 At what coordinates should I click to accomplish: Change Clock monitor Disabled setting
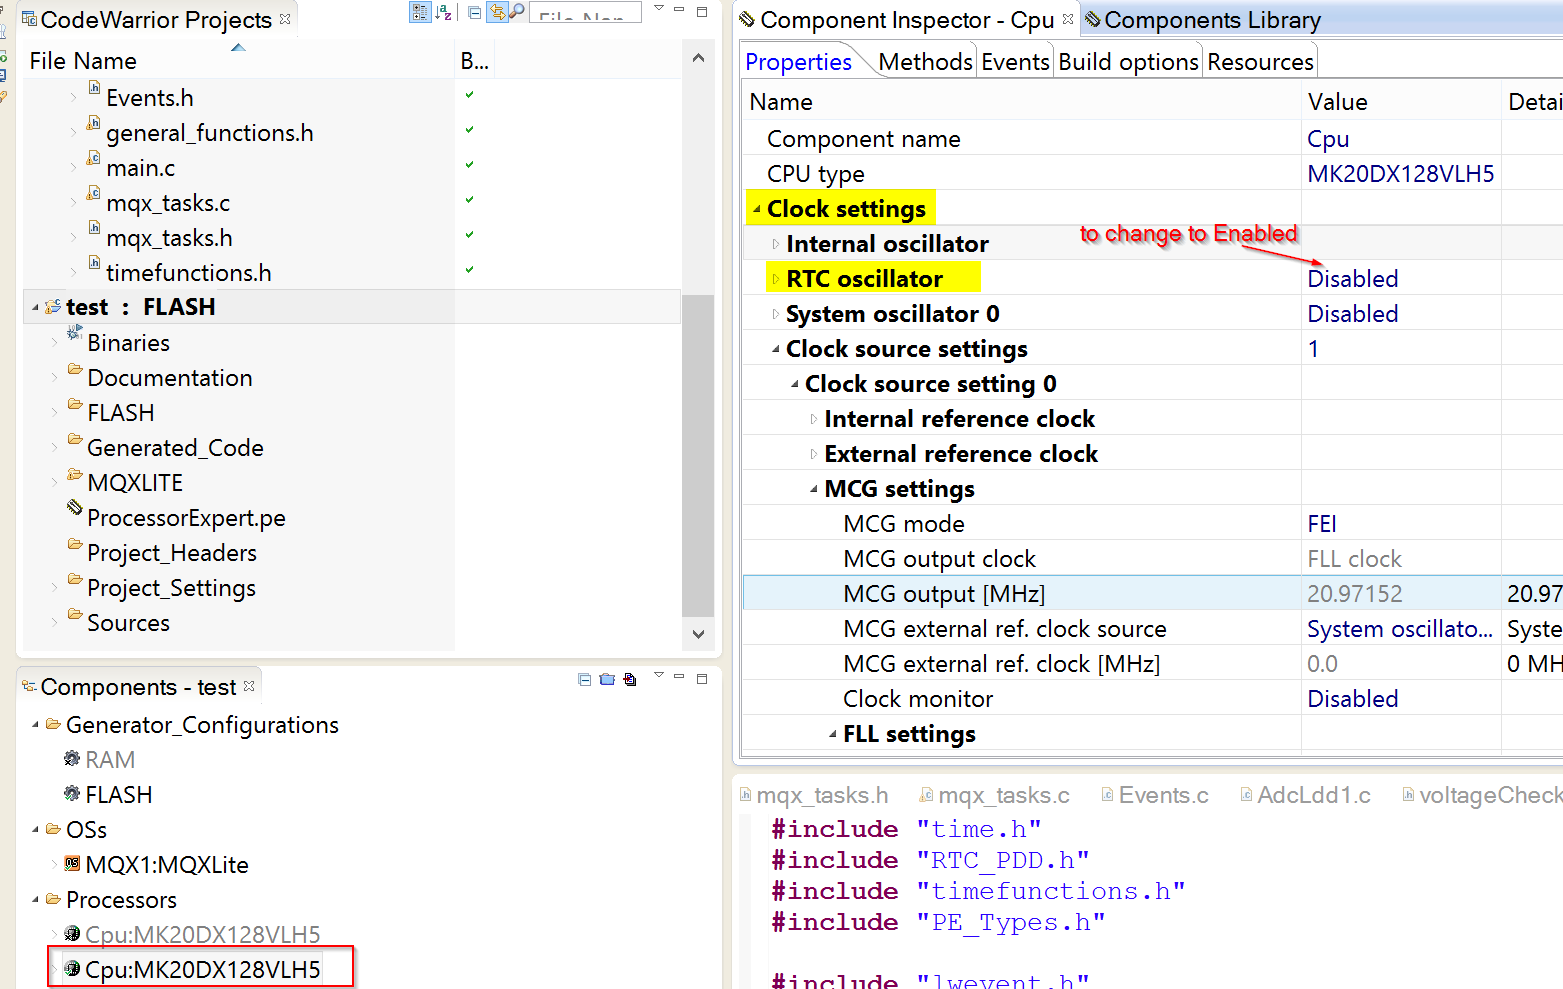[x=1352, y=698]
